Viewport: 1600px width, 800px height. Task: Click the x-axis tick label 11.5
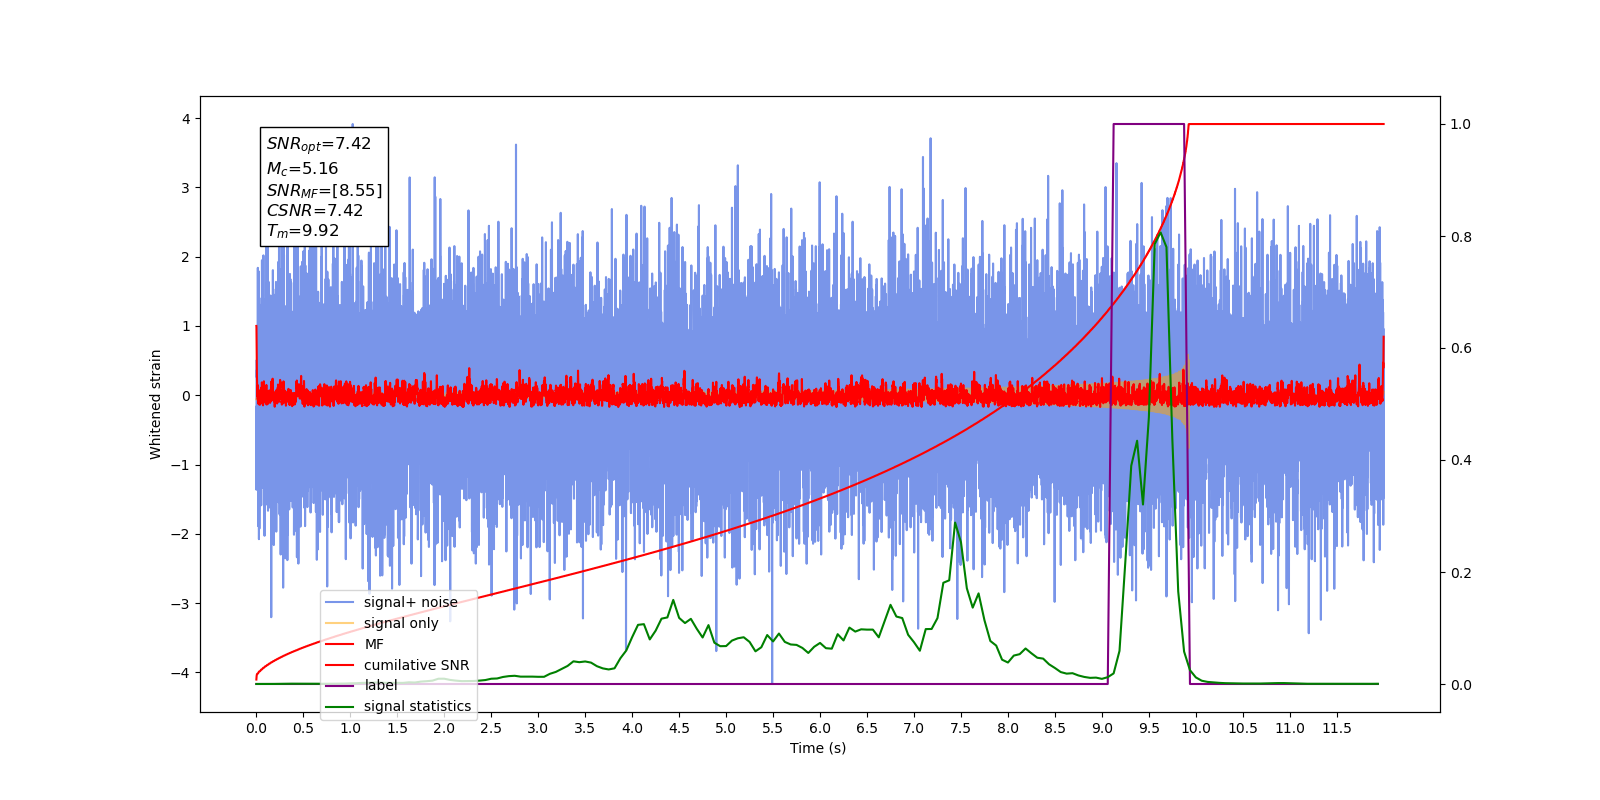coord(1337,728)
